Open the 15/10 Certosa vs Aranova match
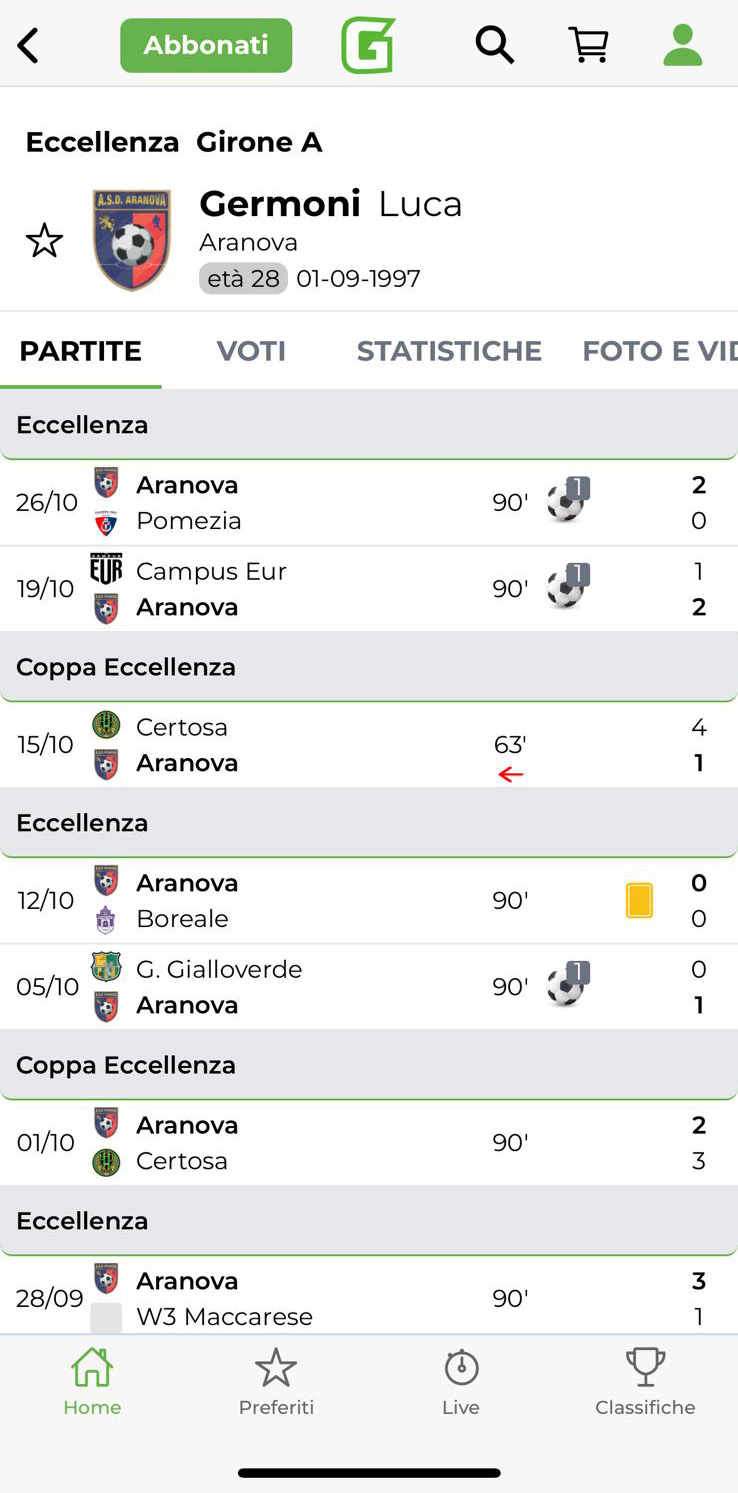 (300, 745)
